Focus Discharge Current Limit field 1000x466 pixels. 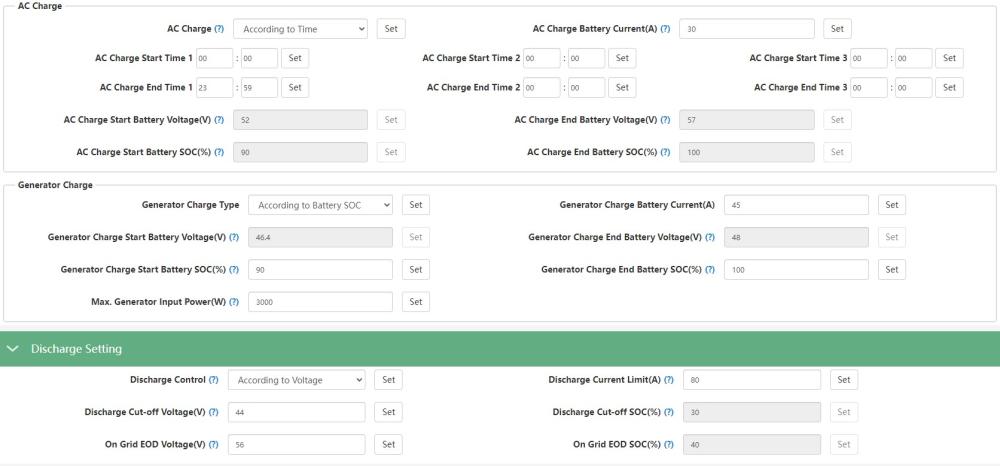[x=752, y=380]
